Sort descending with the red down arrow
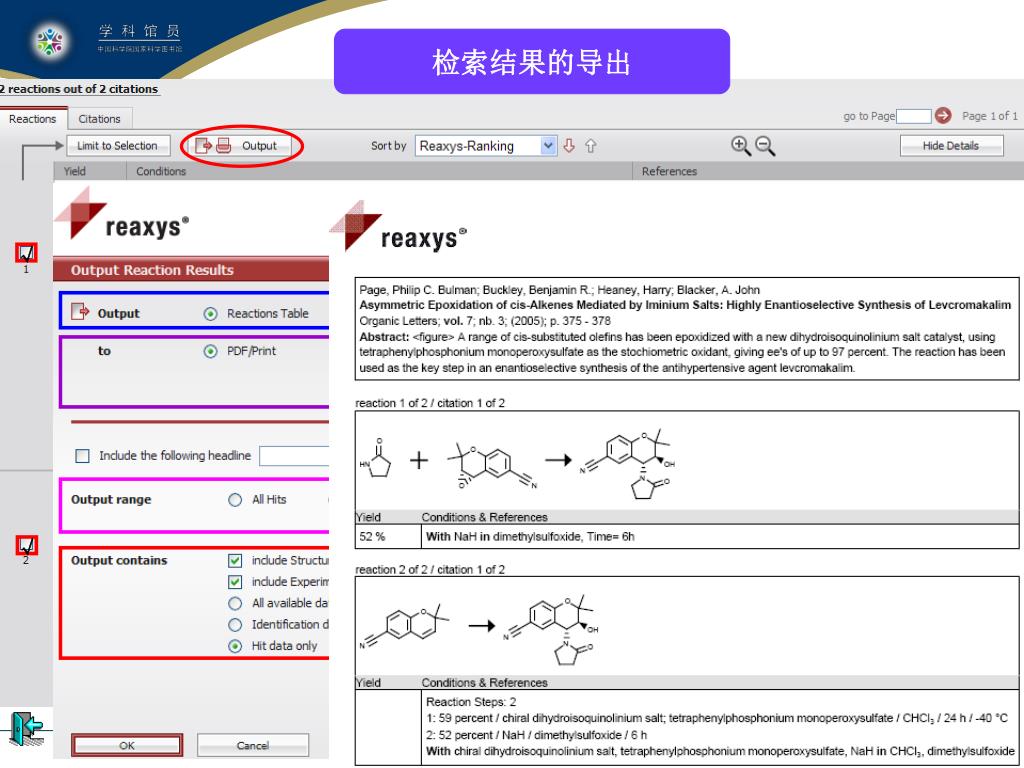The image size is (1024, 768). tap(569, 146)
